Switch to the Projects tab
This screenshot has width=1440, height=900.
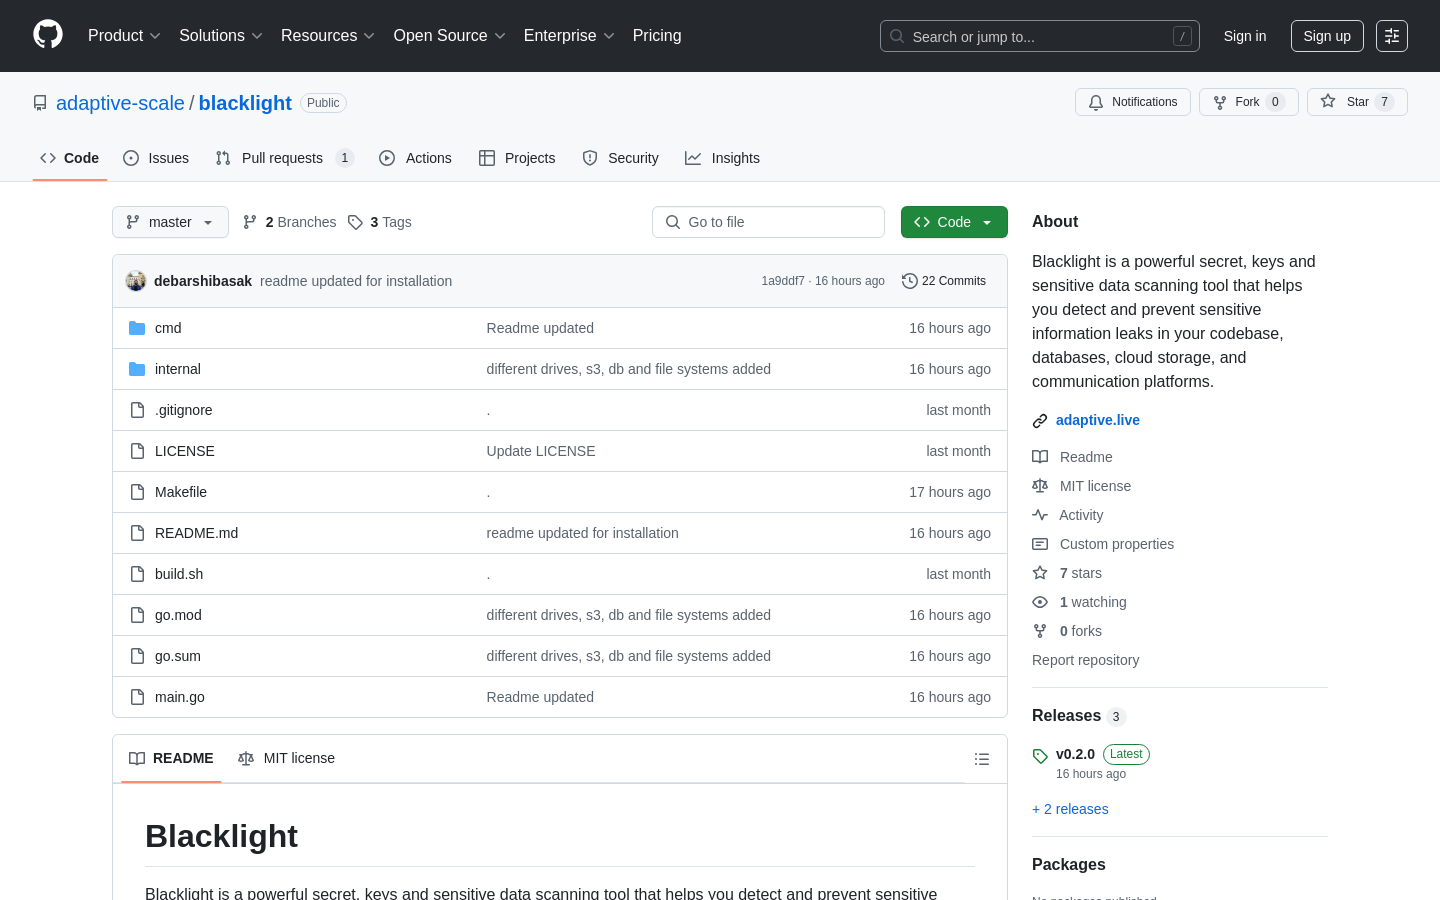click(x=517, y=158)
